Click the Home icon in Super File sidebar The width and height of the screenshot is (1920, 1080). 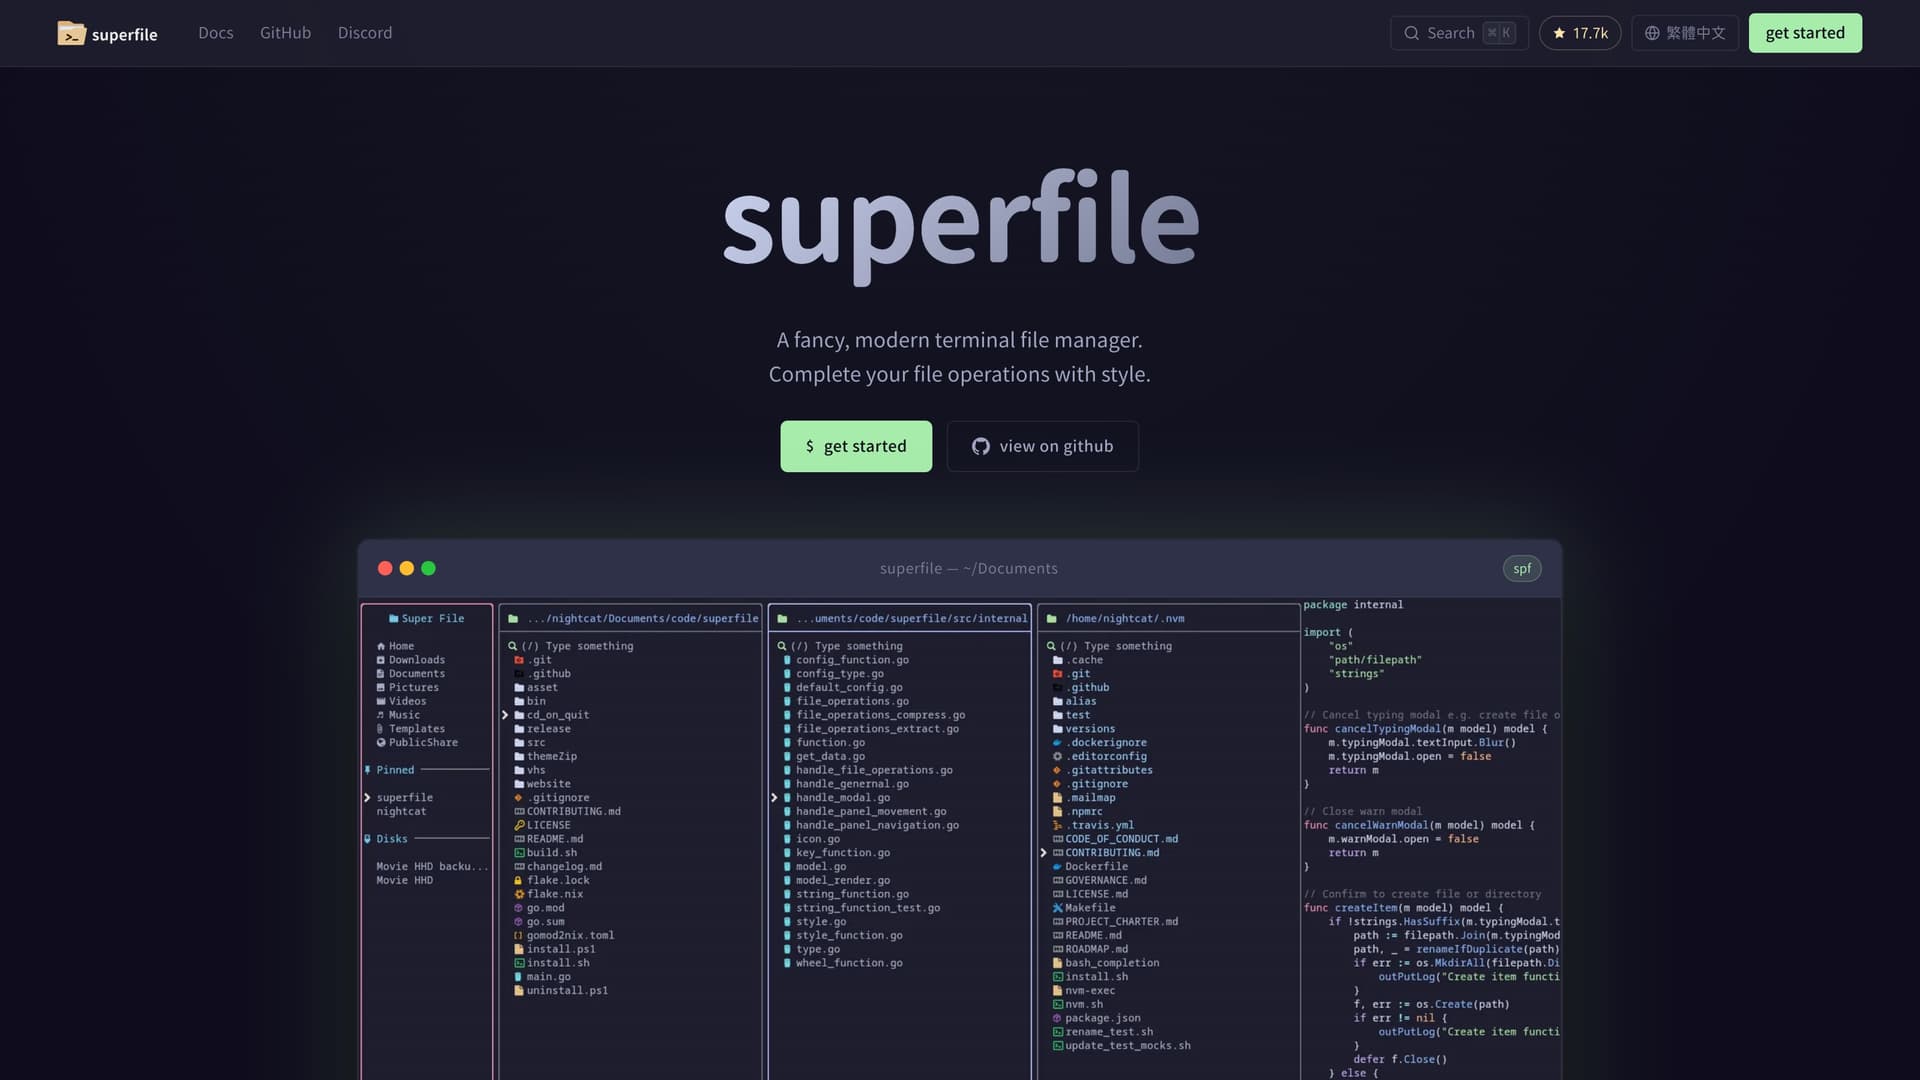click(x=381, y=646)
